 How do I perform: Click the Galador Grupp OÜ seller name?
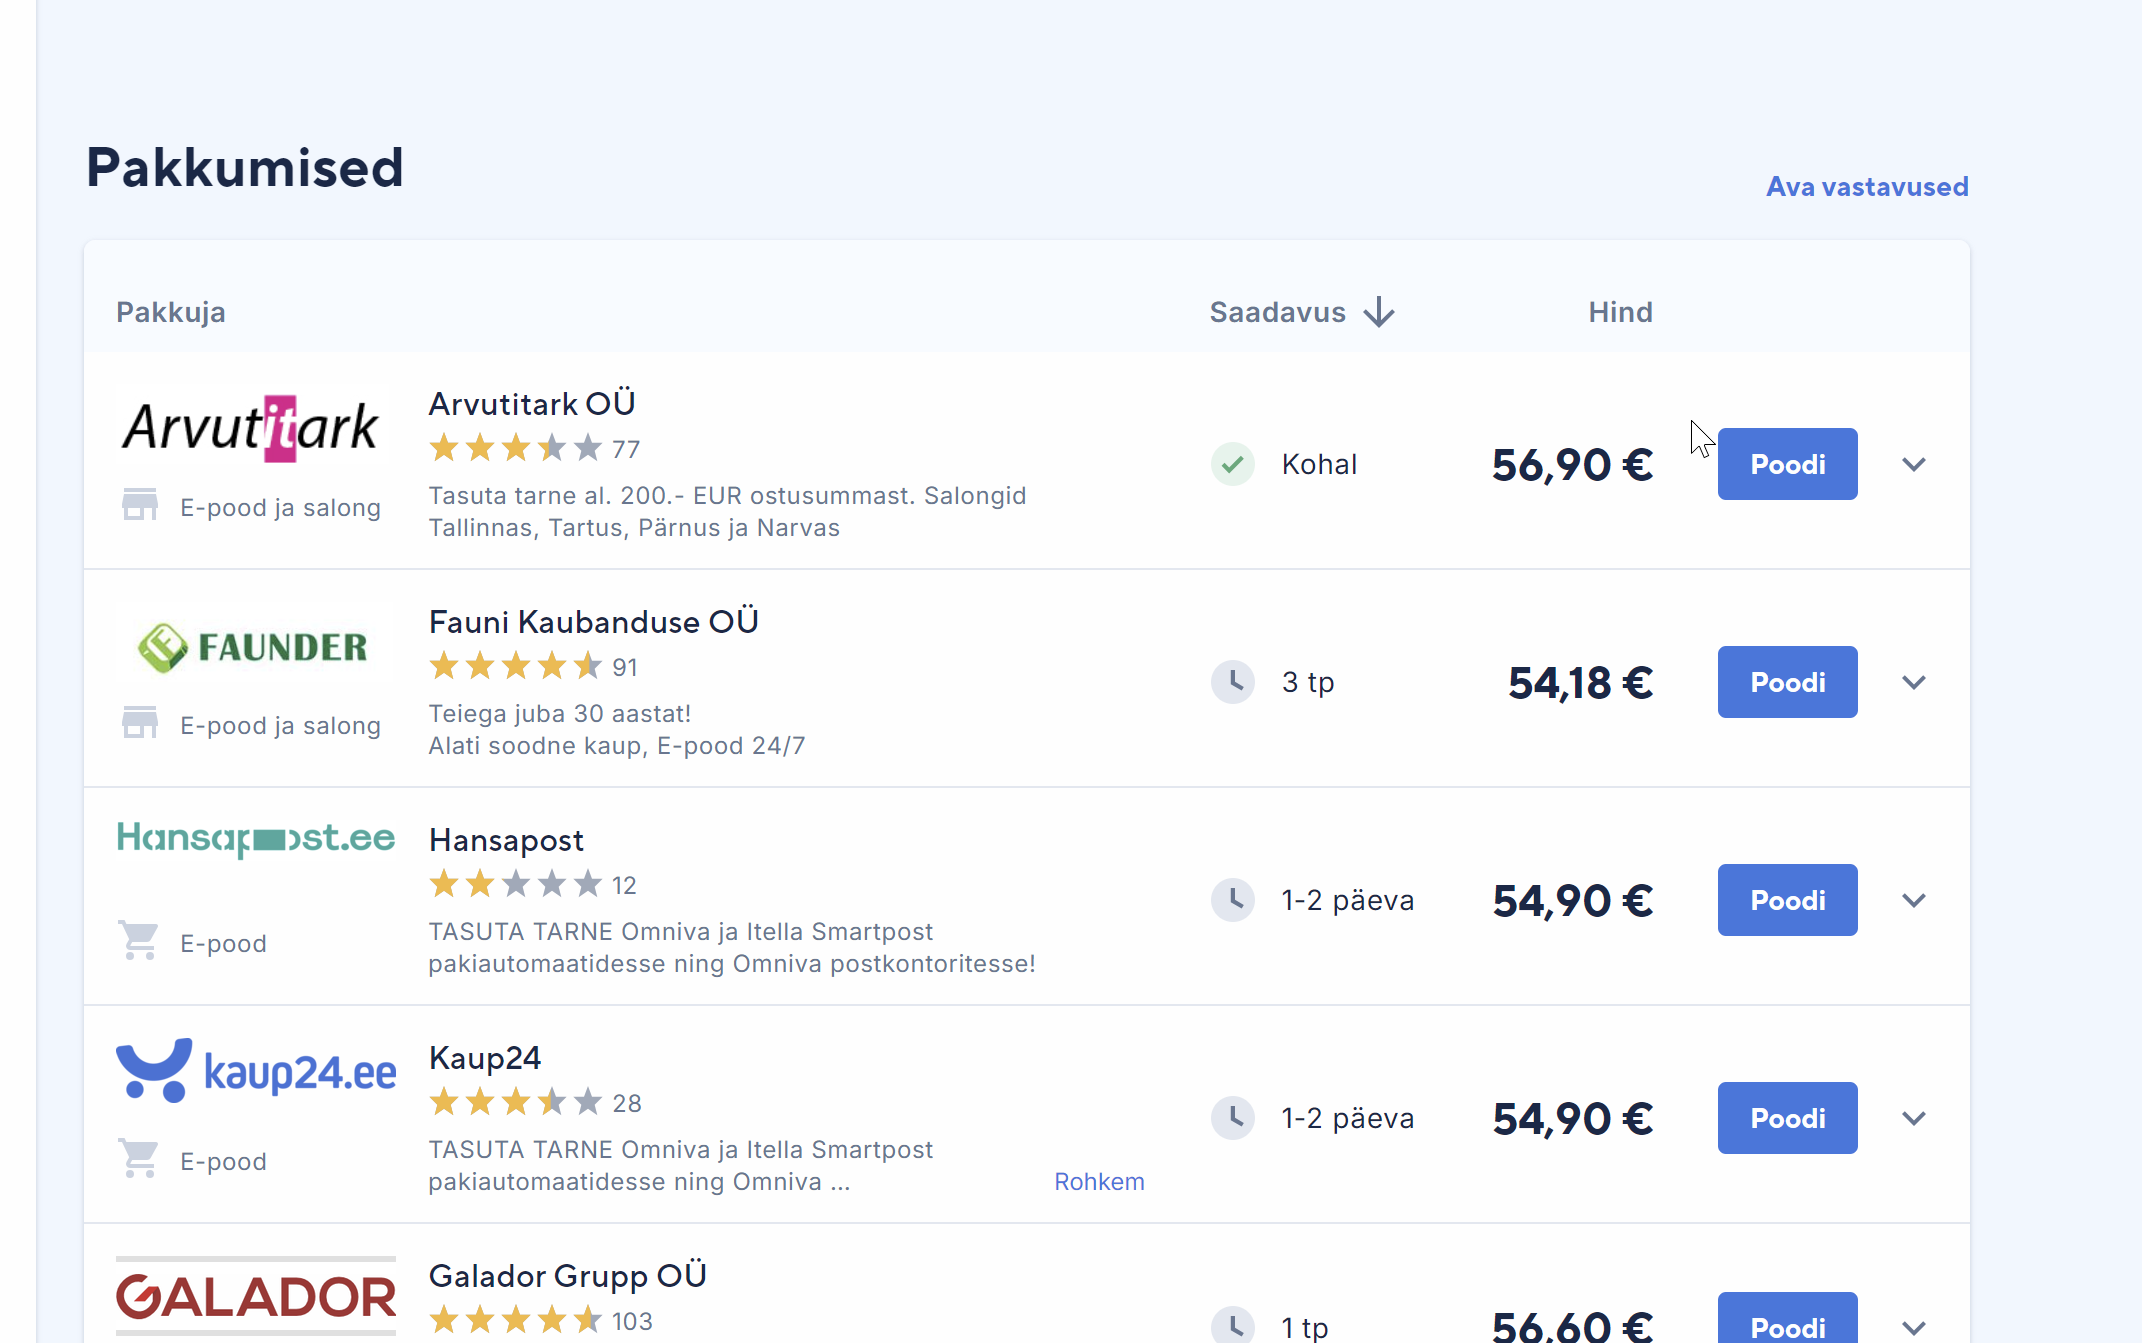pyautogui.click(x=568, y=1276)
